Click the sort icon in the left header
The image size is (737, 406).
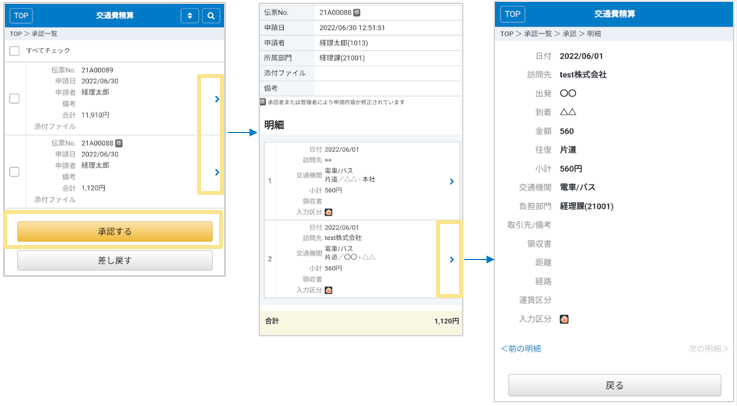pyautogui.click(x=189, y=16)
